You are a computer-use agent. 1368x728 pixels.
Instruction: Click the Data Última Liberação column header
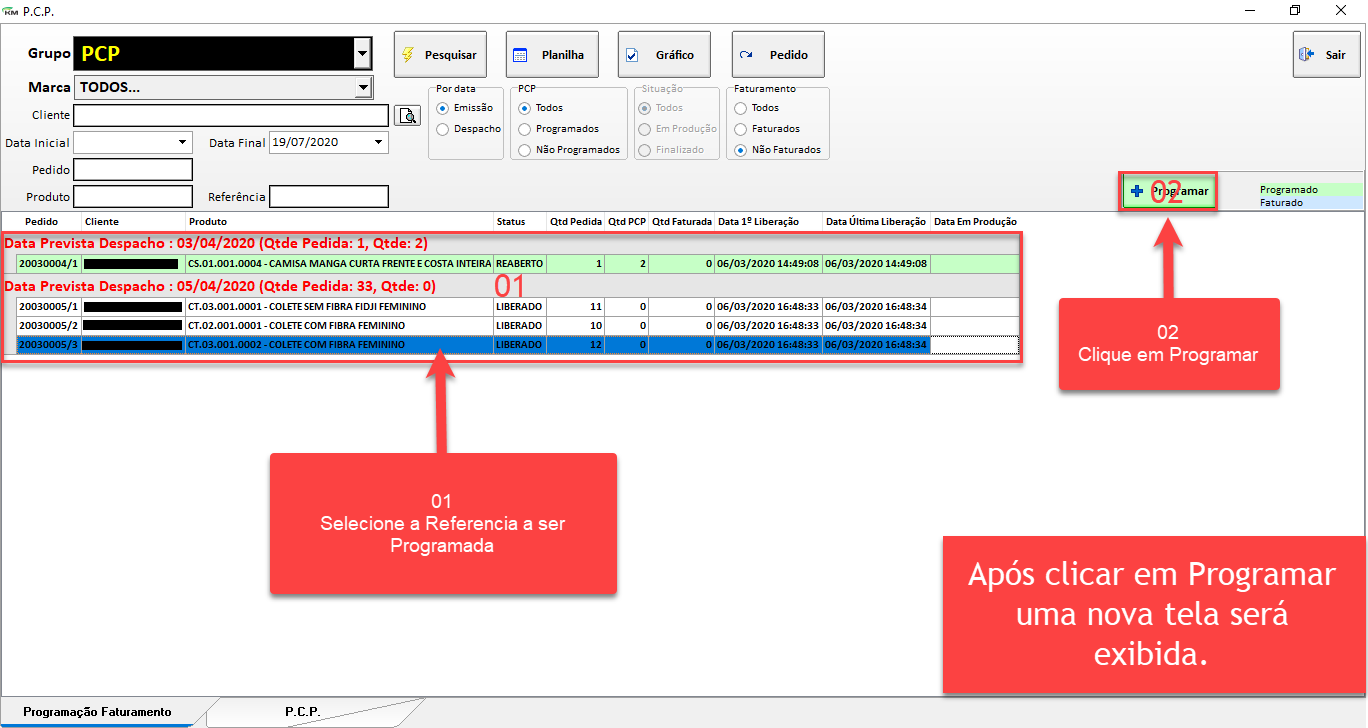coord(876,221)
